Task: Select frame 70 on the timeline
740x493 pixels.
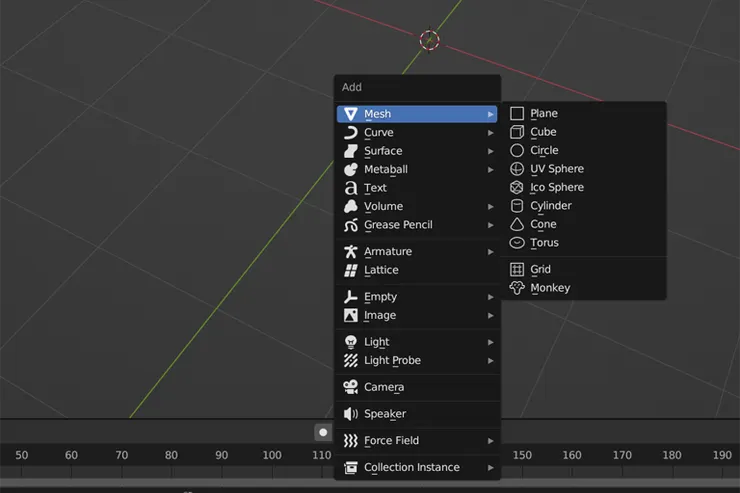Action: tap(122, 455)
